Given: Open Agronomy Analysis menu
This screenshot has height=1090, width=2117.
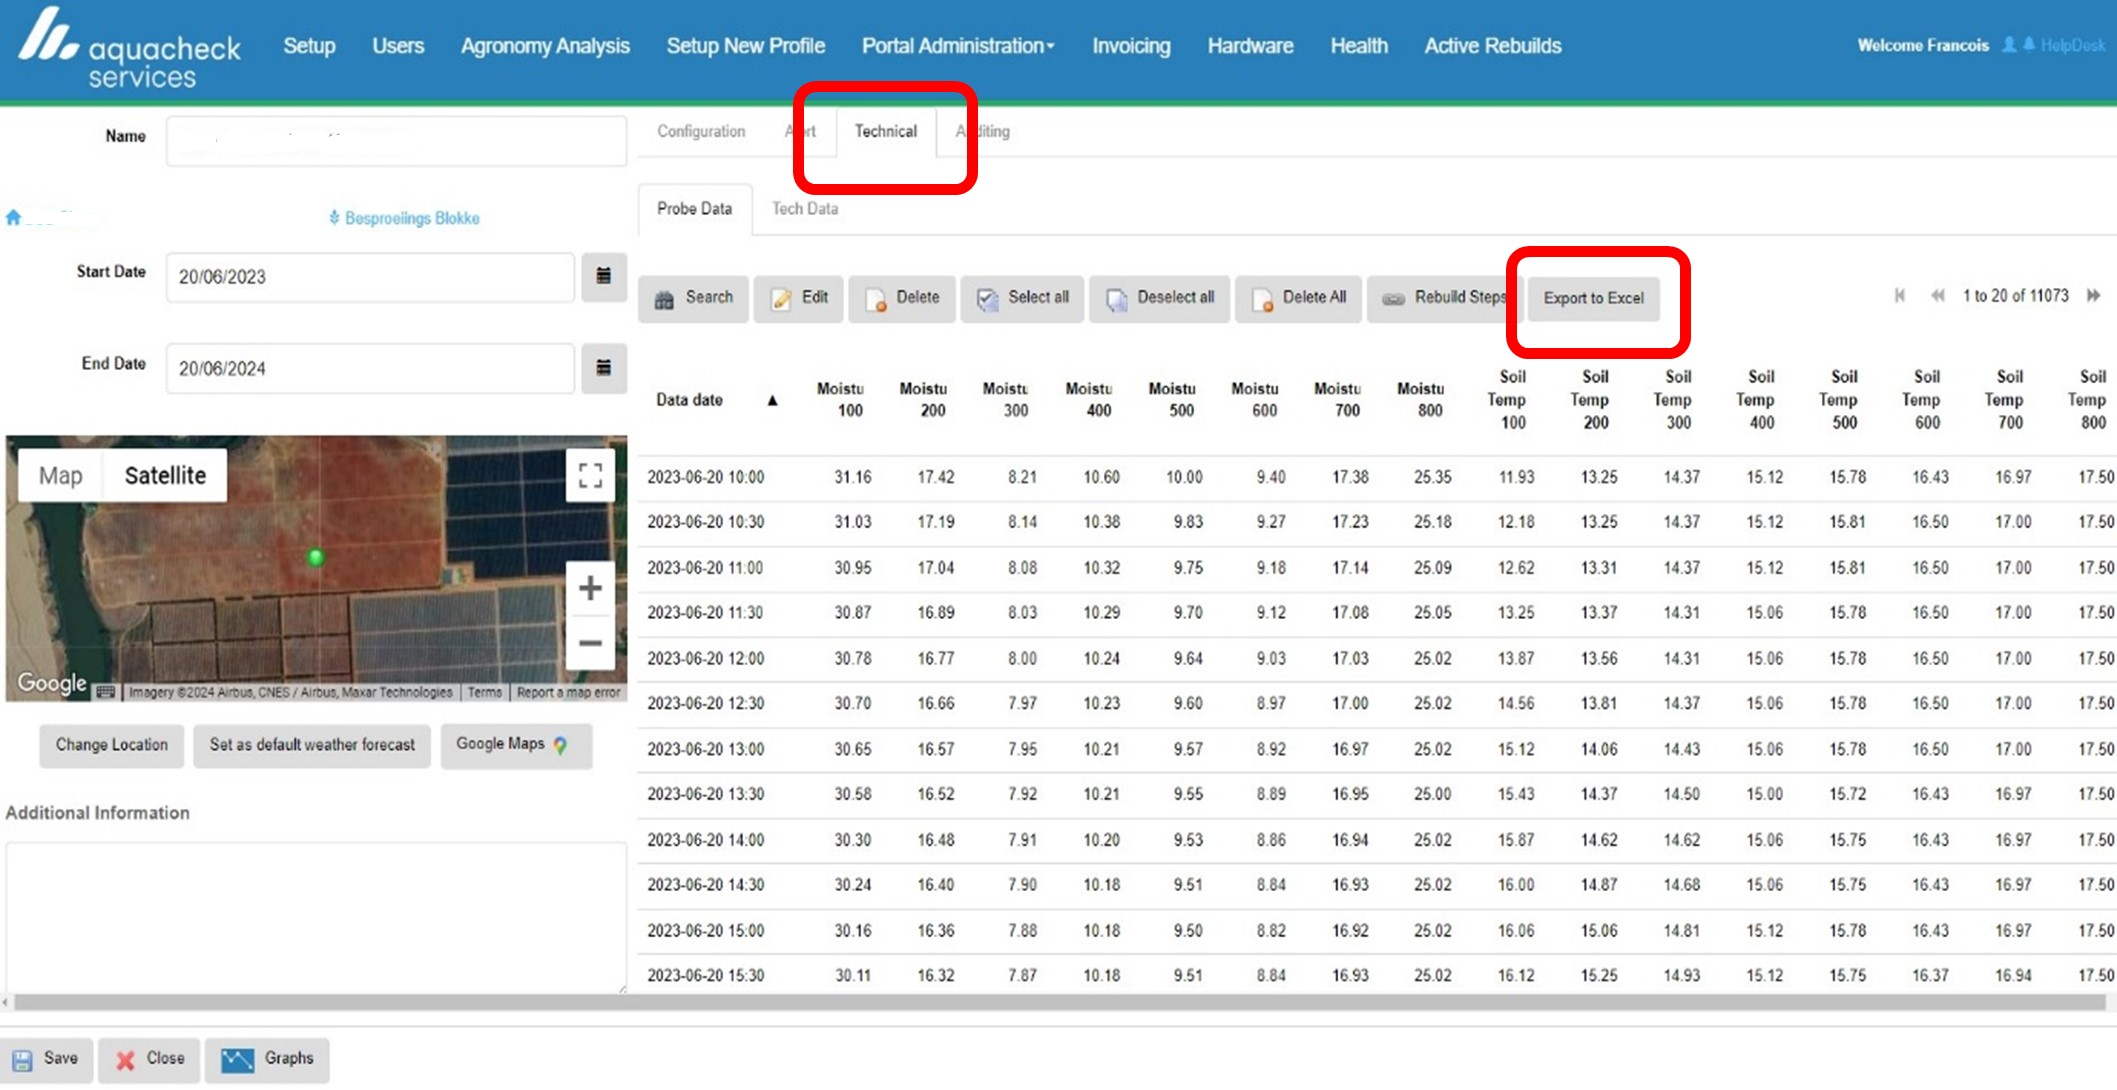Looking at the screenshot, I should pyautogui.click(x=545, y=46).
